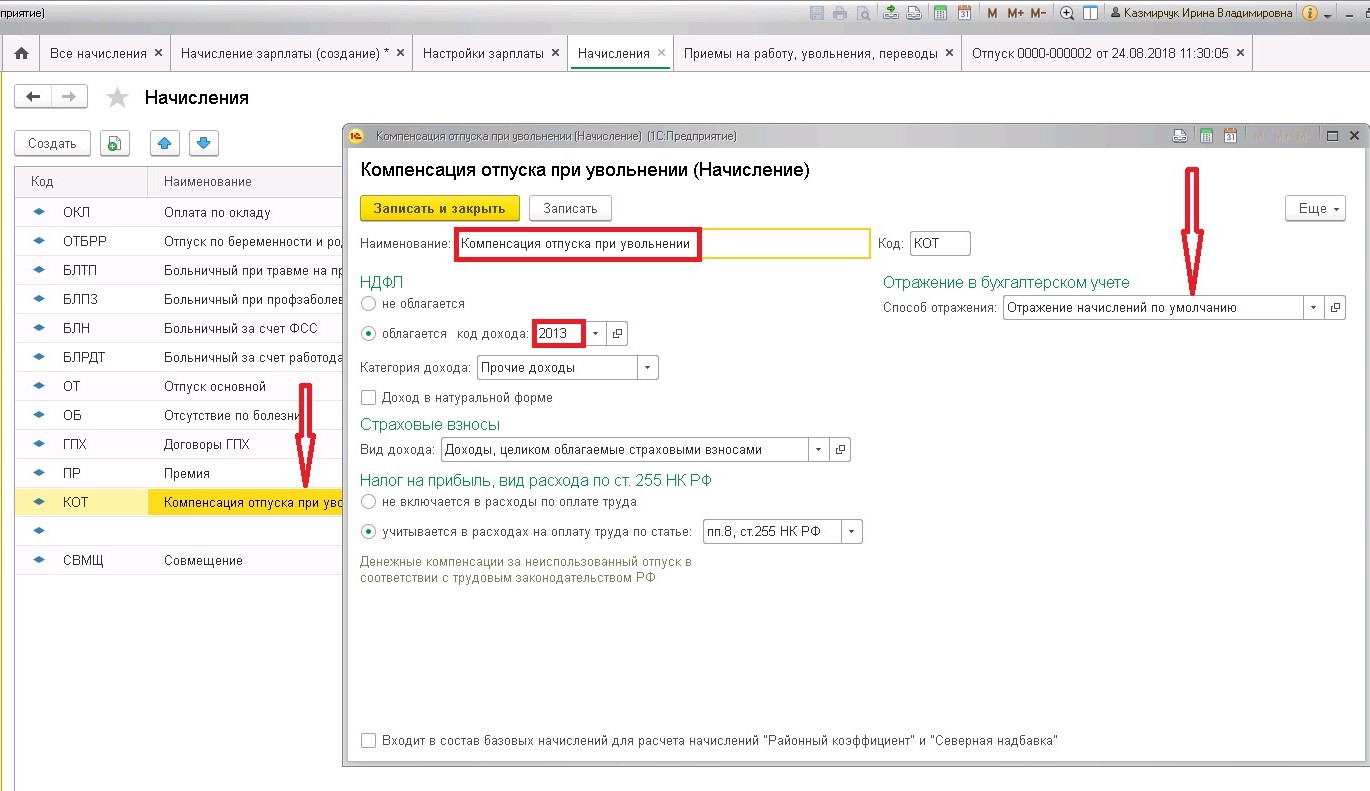Viewport: 1370px width, 791px height.
Task: Click the Записать button
Action: click(570, 208)
